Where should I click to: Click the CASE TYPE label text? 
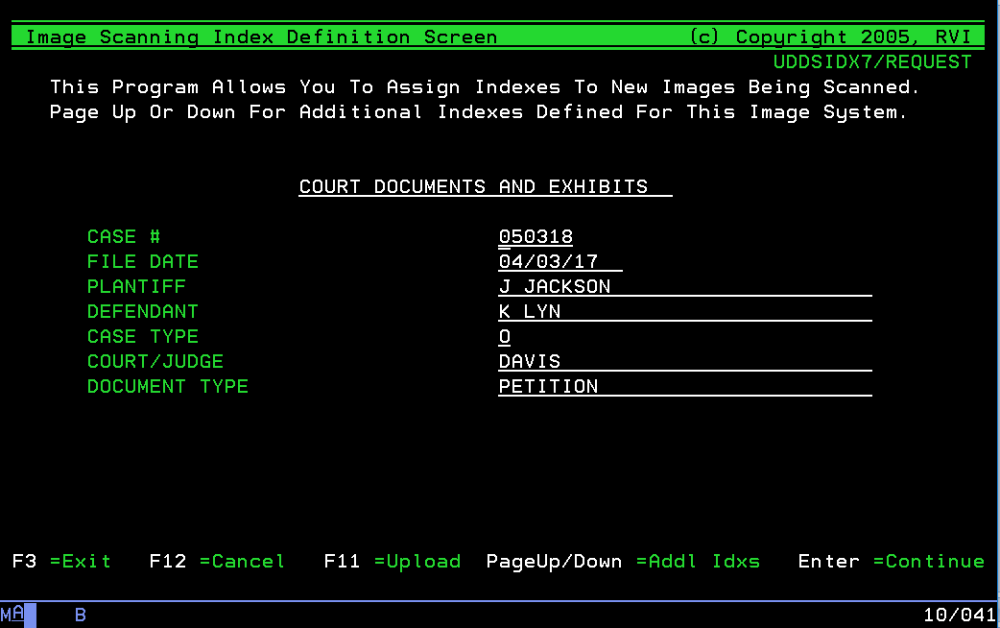point(142,336)
